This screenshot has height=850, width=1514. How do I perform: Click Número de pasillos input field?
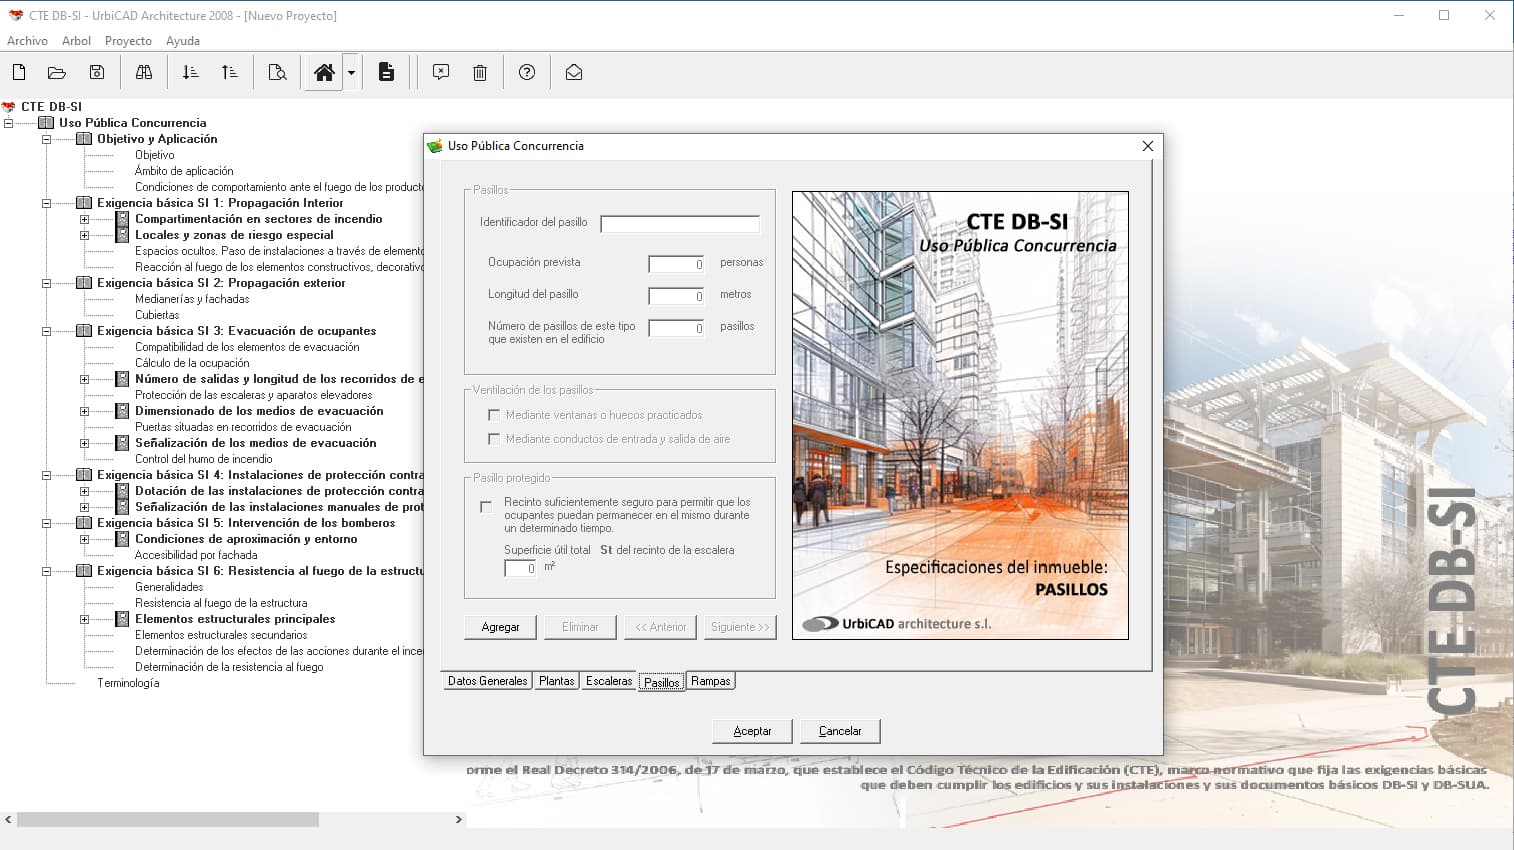click(676, 328)
